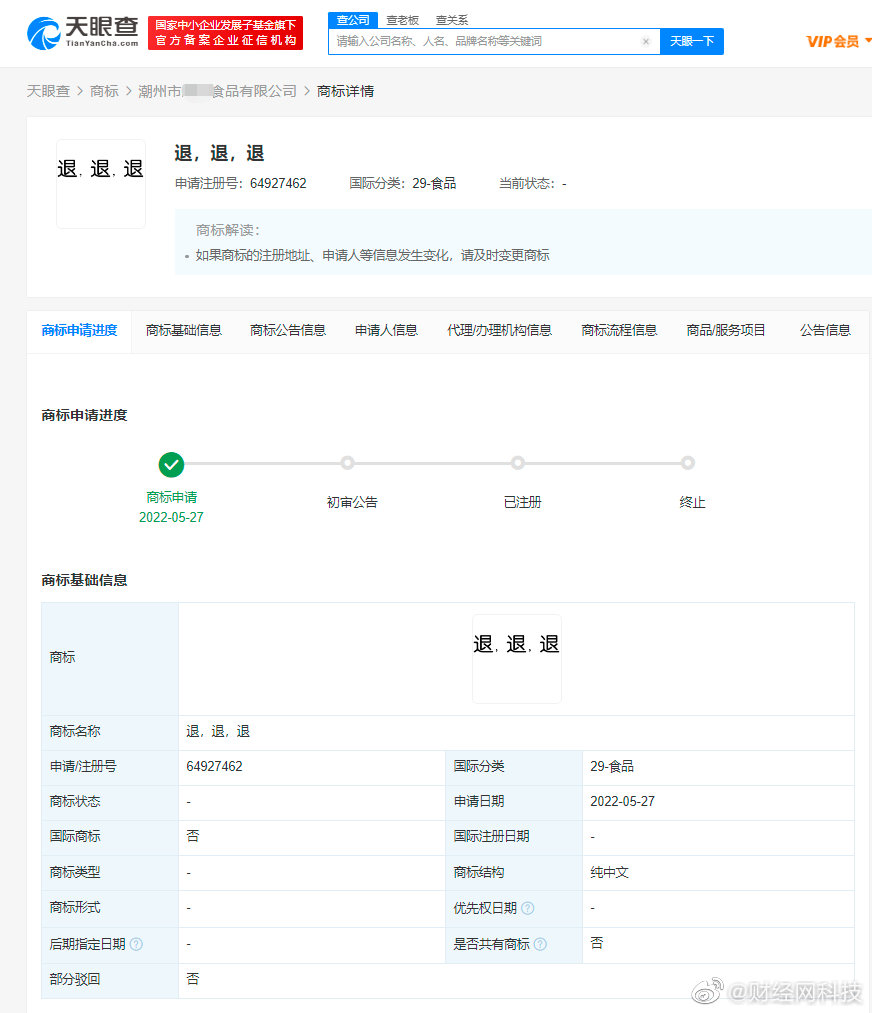Click the 初审公告 progress step circle
872x1013 pixels.
(348, 463)
